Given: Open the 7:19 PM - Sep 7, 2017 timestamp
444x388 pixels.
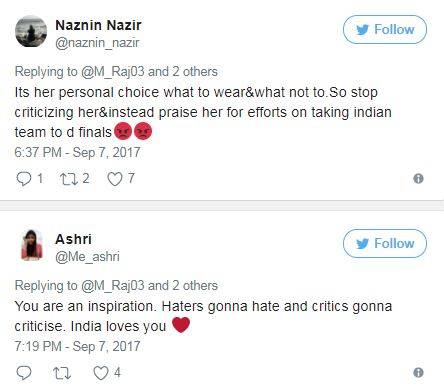Looking at the screenshot, I should [77, 346].
